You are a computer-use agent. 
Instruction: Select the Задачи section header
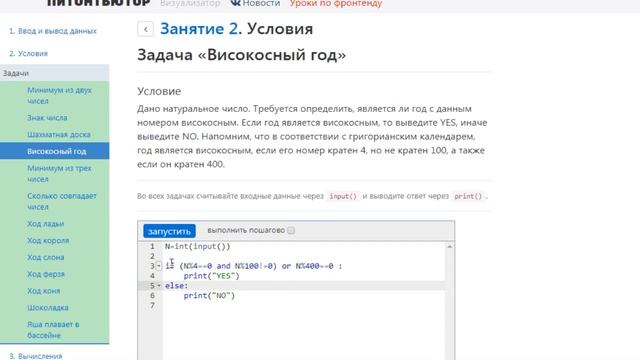[x=55, y=73]
